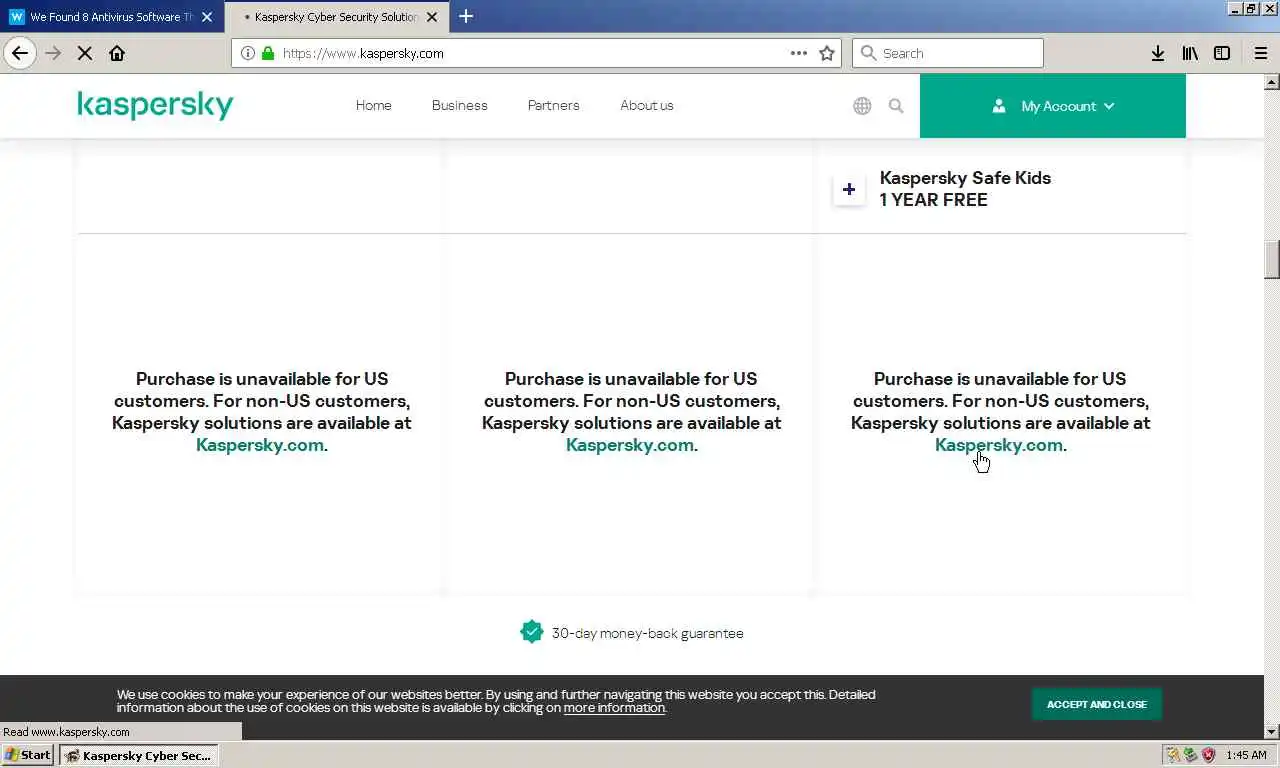Click Kaspersky.com link in the middle column

630,445
